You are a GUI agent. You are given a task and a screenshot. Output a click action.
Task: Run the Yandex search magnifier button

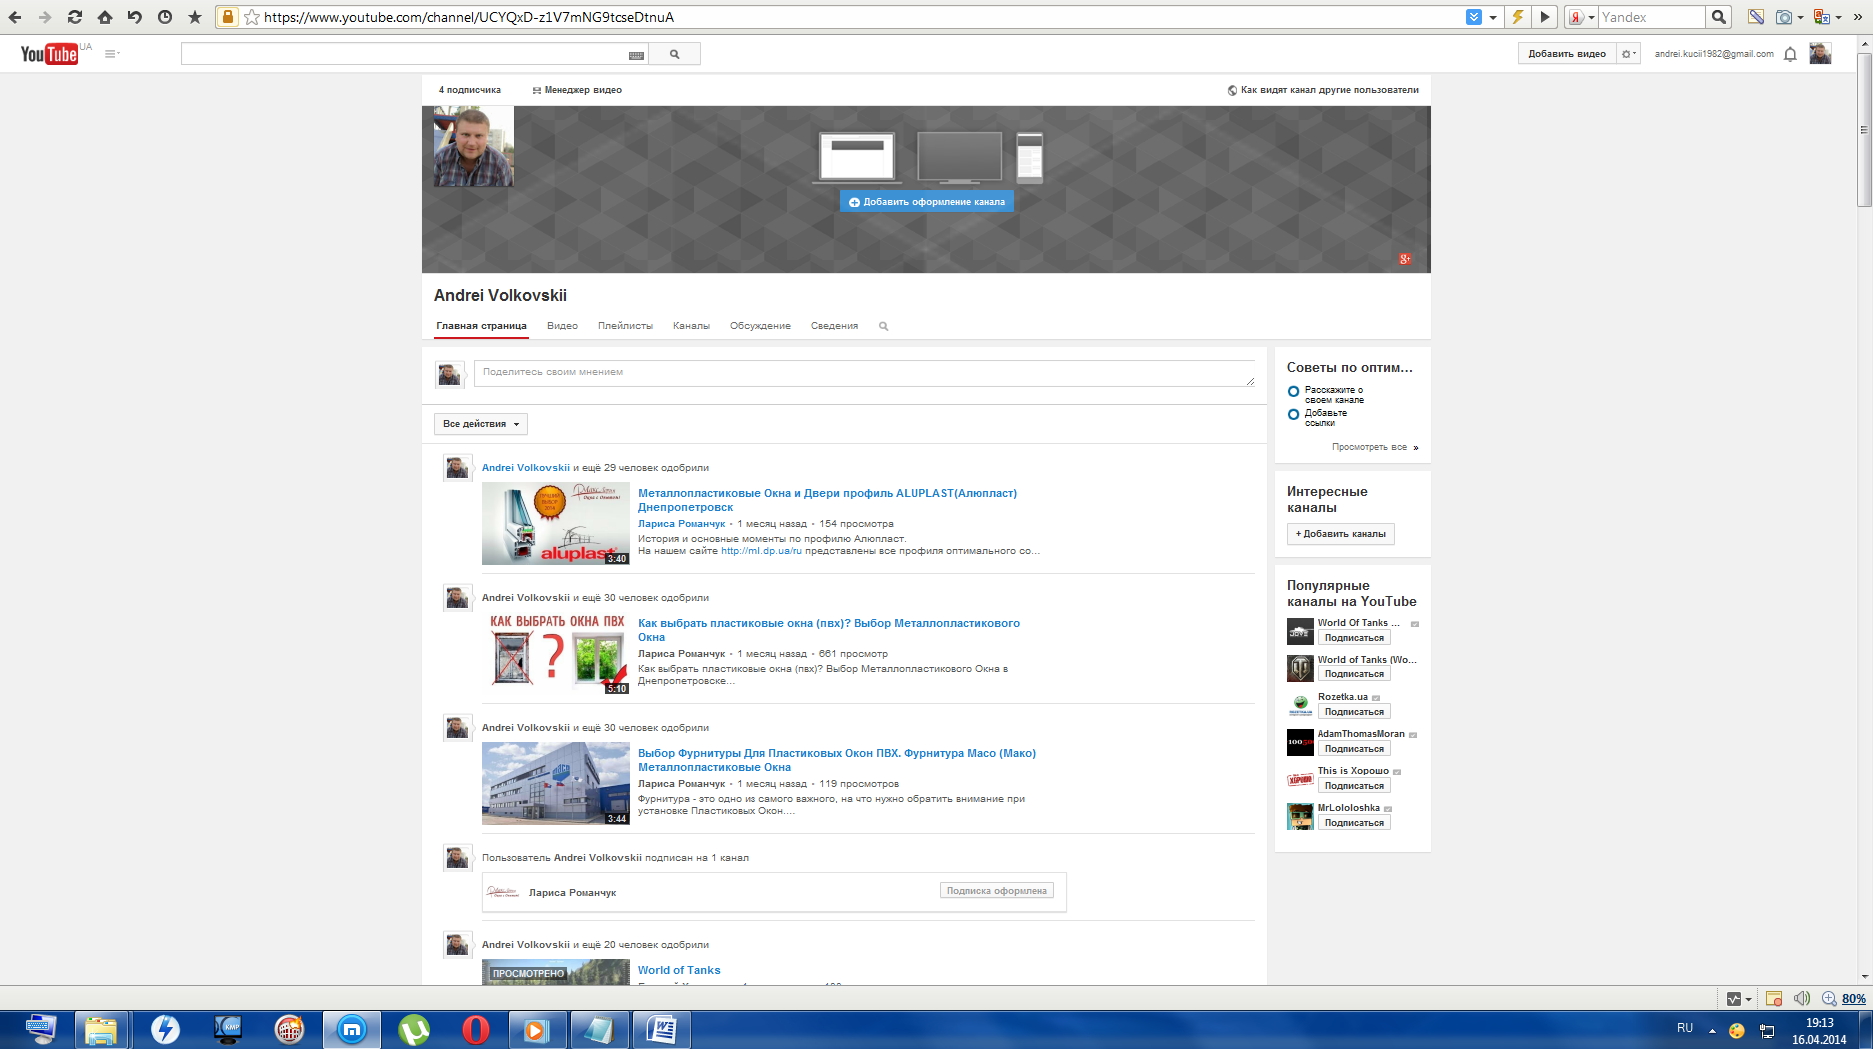click(1719, 17)
